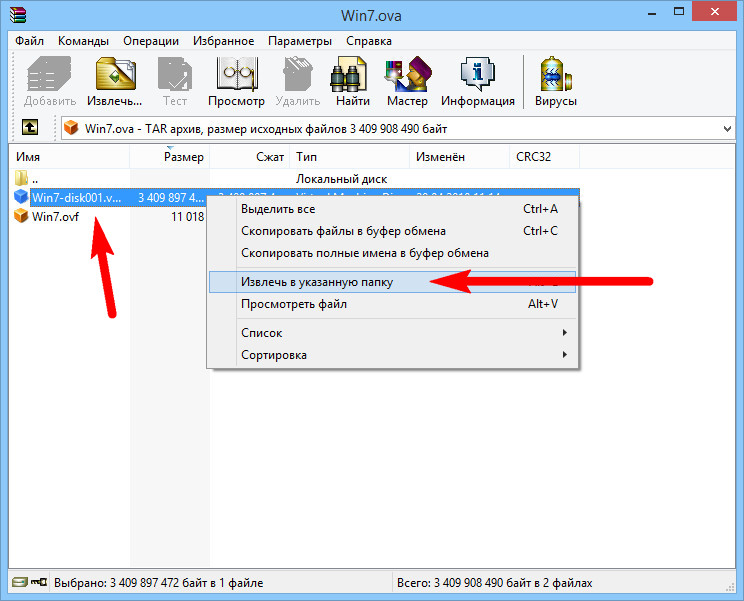
Task: Select the Win7.ovf file name
Action: click(55, 217)
